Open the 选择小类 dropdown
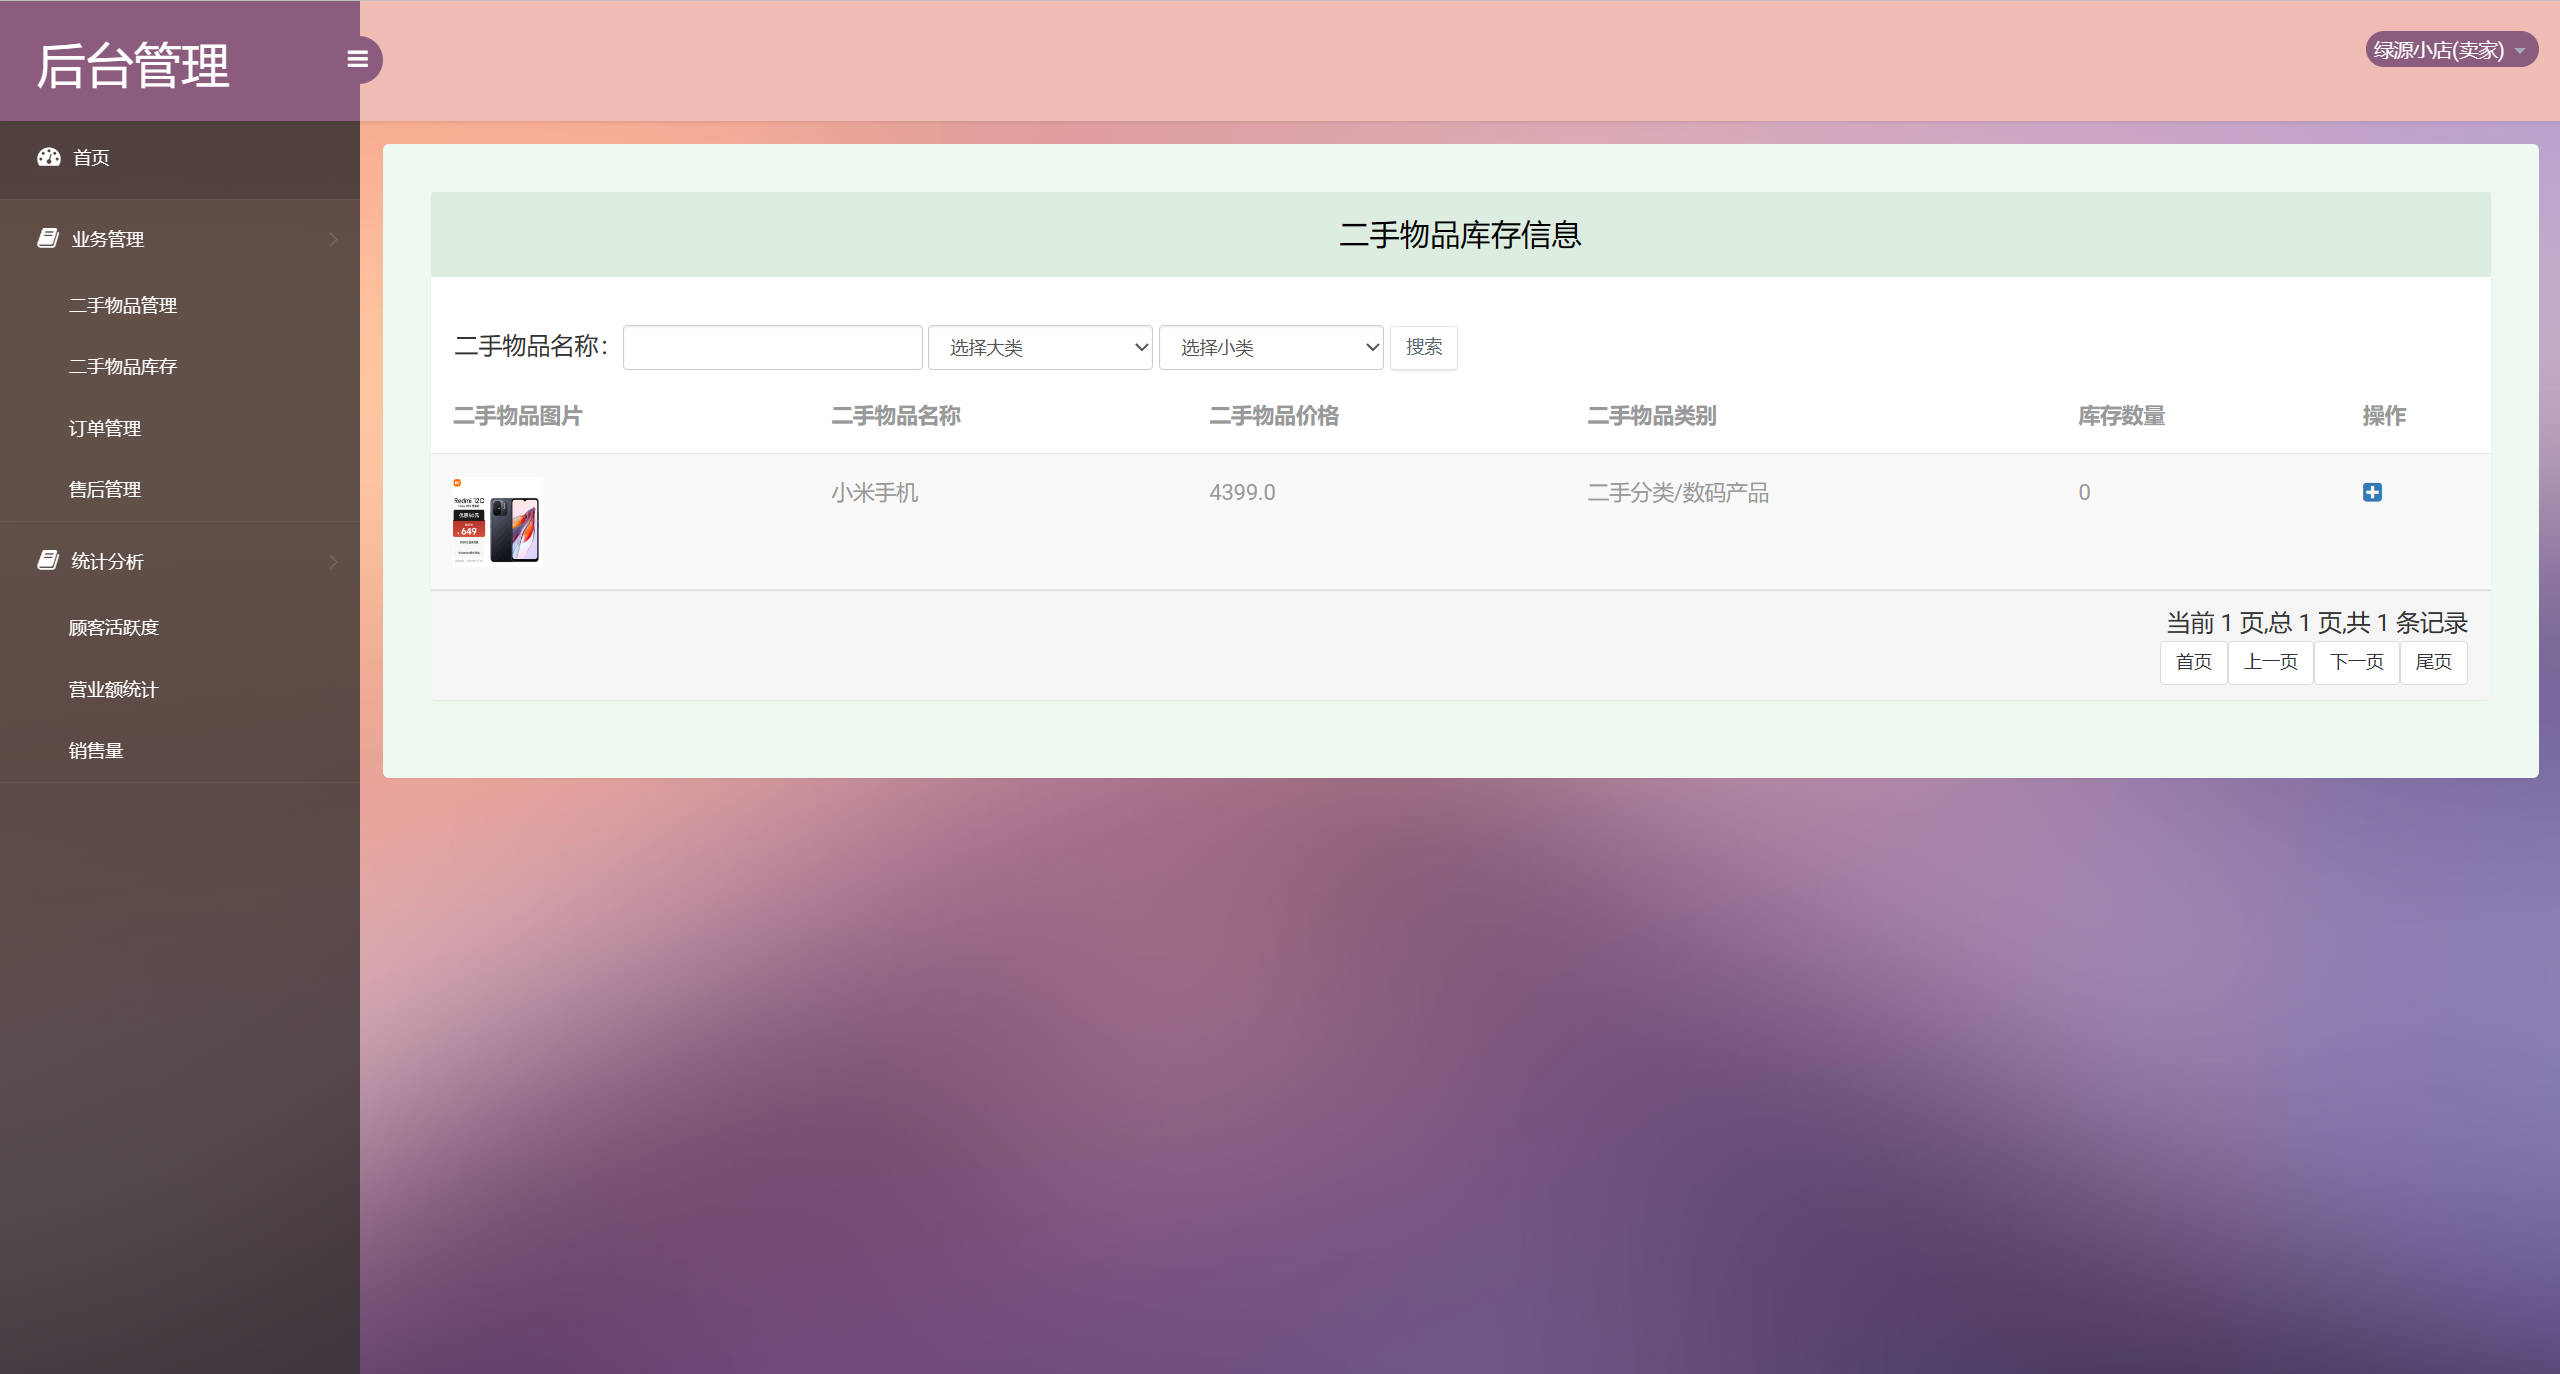The width and height of the screenshot is (2560, 1374). (1270, 347)
